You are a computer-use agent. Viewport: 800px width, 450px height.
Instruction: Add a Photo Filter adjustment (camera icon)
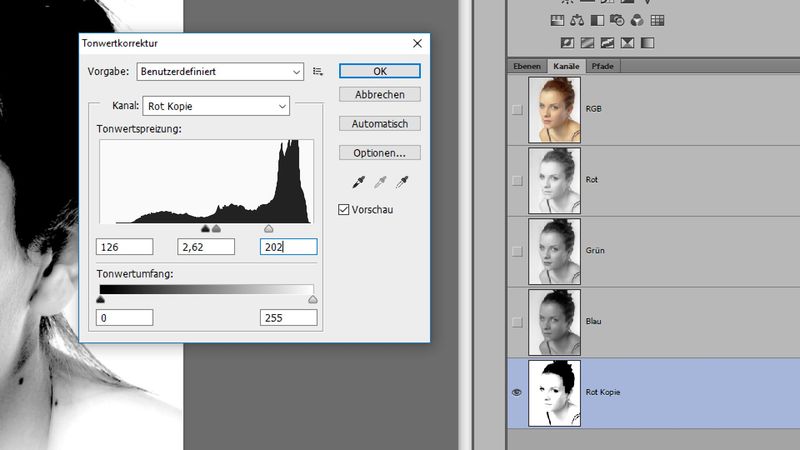(x=619, y=19)
